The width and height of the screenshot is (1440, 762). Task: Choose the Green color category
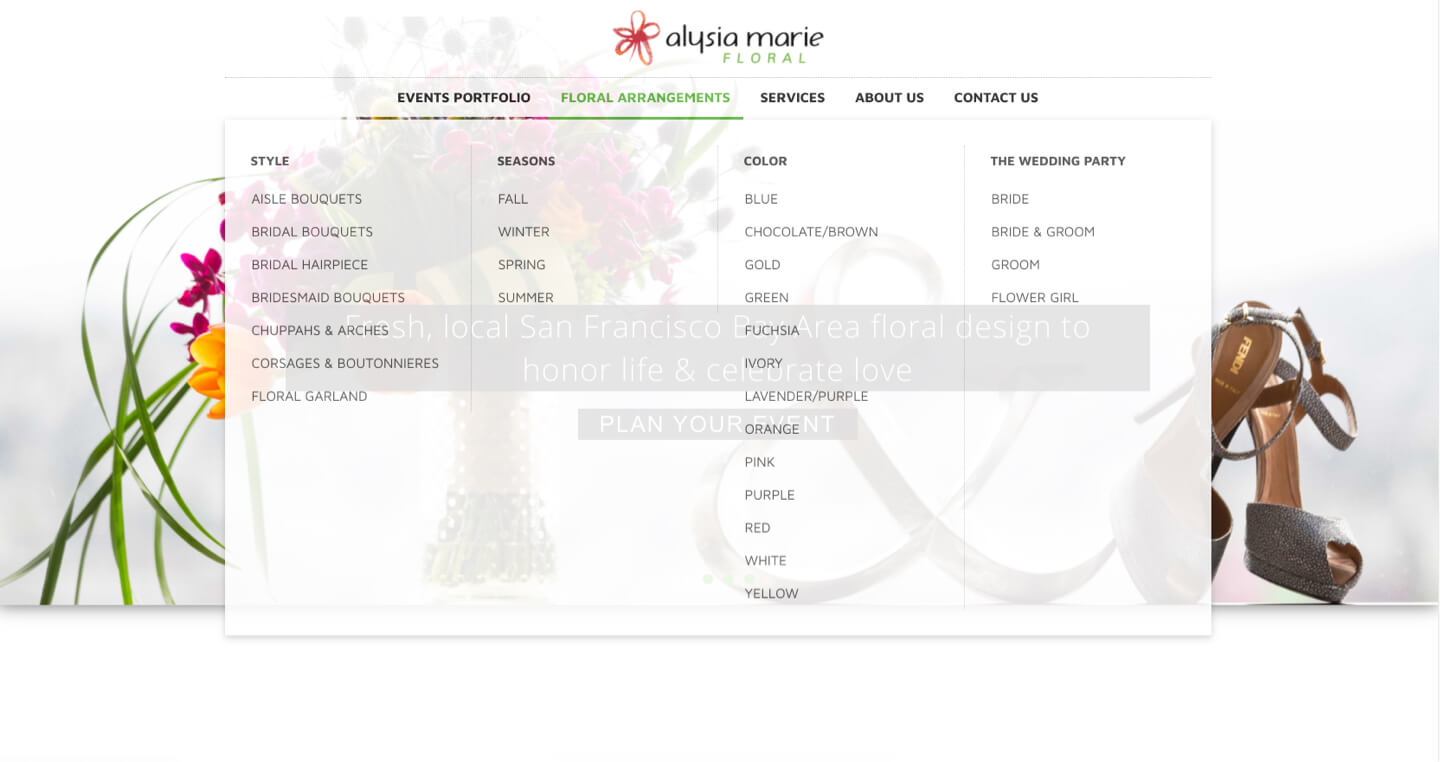point(766,298)
